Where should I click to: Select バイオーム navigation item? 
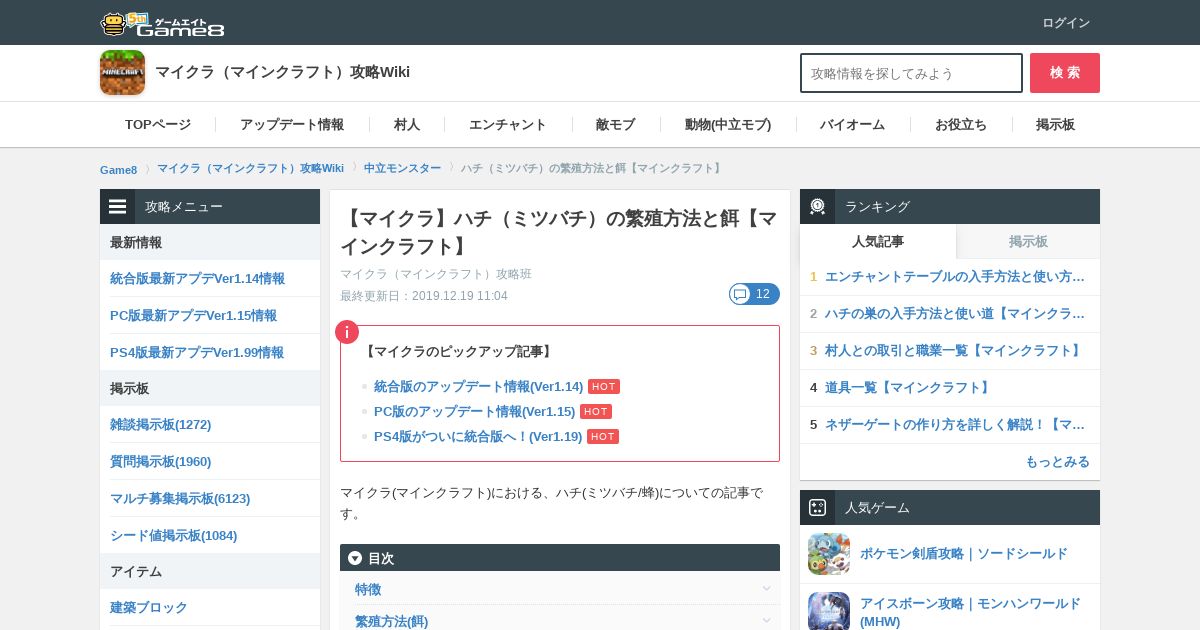pyautogui.click(x=853, y=125)
